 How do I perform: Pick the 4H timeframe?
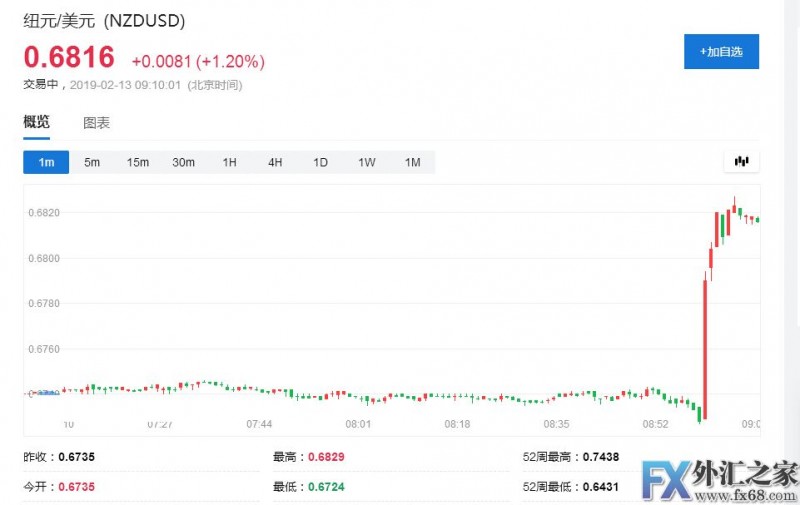pyautogui.click(x=275, y=162)
